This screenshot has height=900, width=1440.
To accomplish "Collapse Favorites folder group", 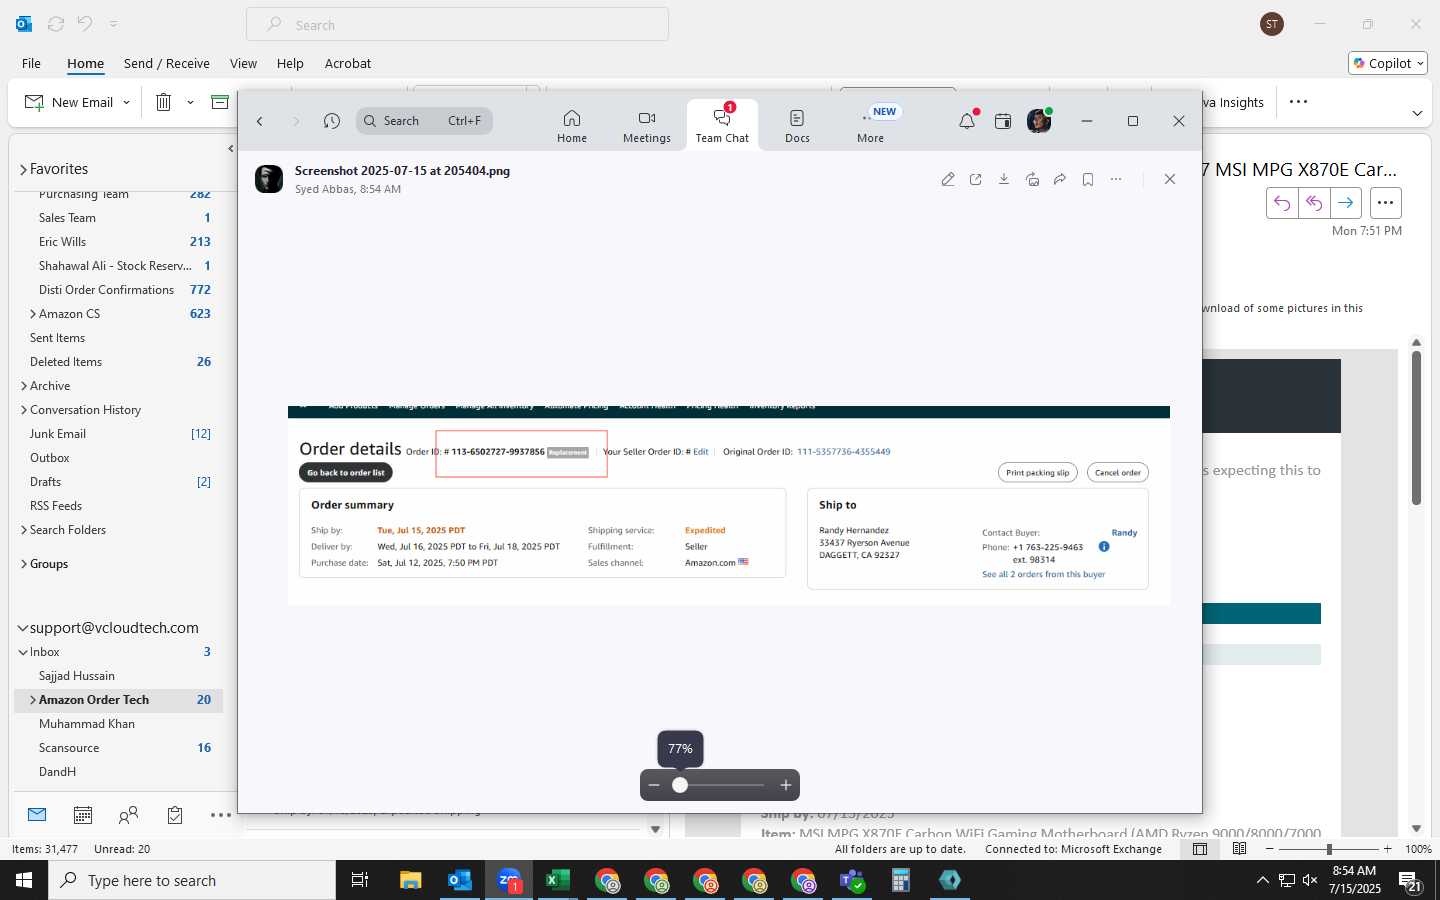I will pyautogui.click(x=23, y=170).
